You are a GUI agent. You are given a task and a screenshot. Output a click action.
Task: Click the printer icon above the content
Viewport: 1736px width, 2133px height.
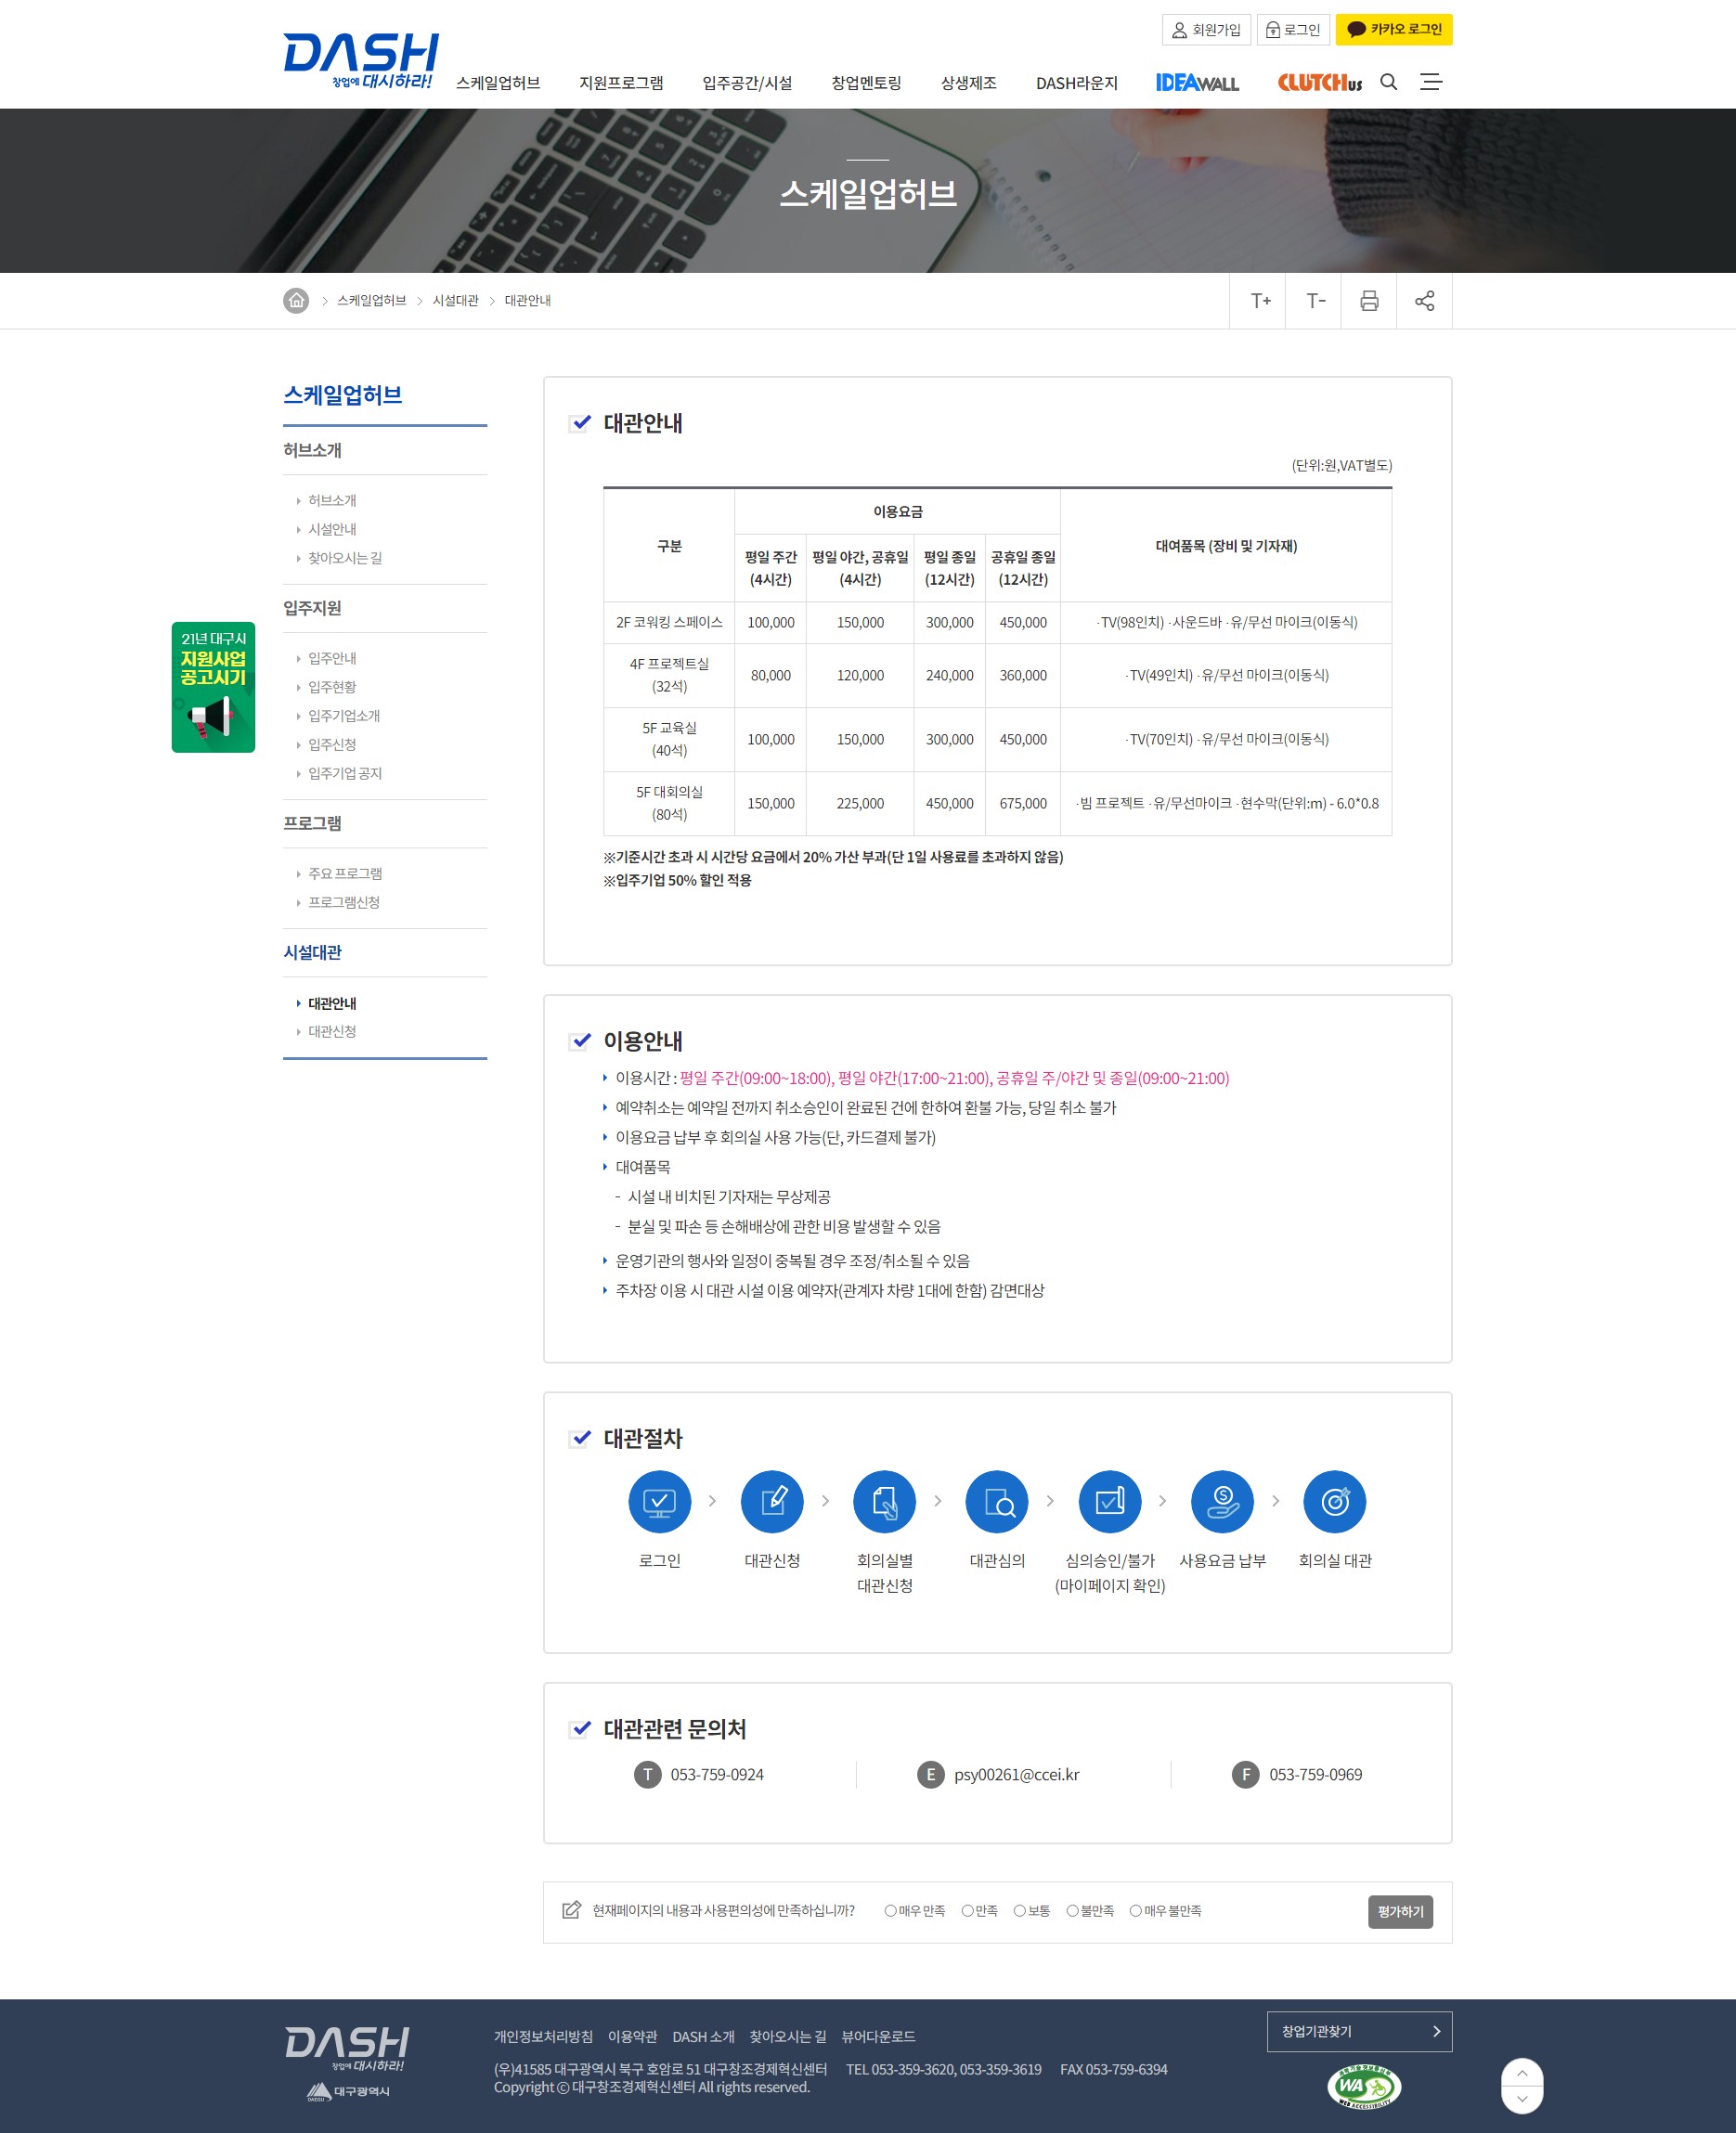tap(1369, 300)
